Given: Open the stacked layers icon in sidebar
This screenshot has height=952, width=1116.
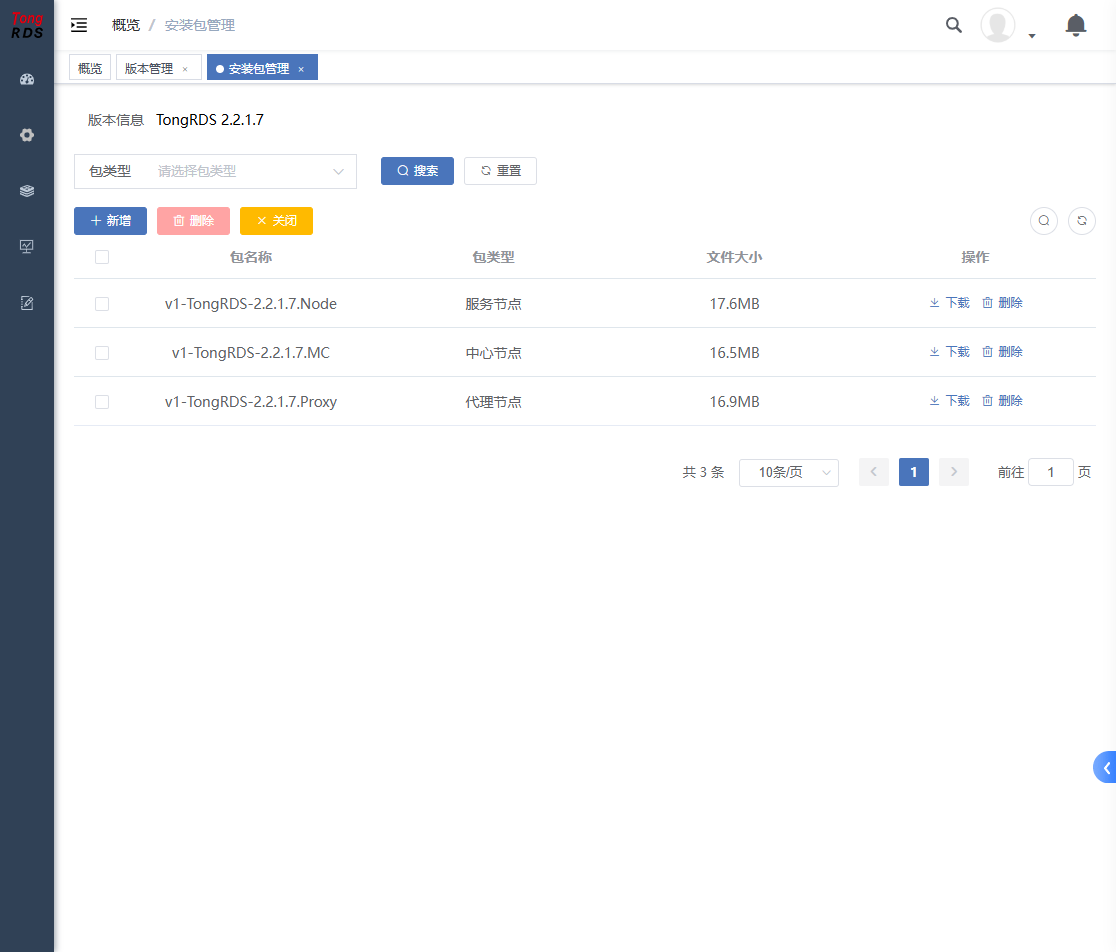Looking at the screenshot, I should tap(27, 191).
